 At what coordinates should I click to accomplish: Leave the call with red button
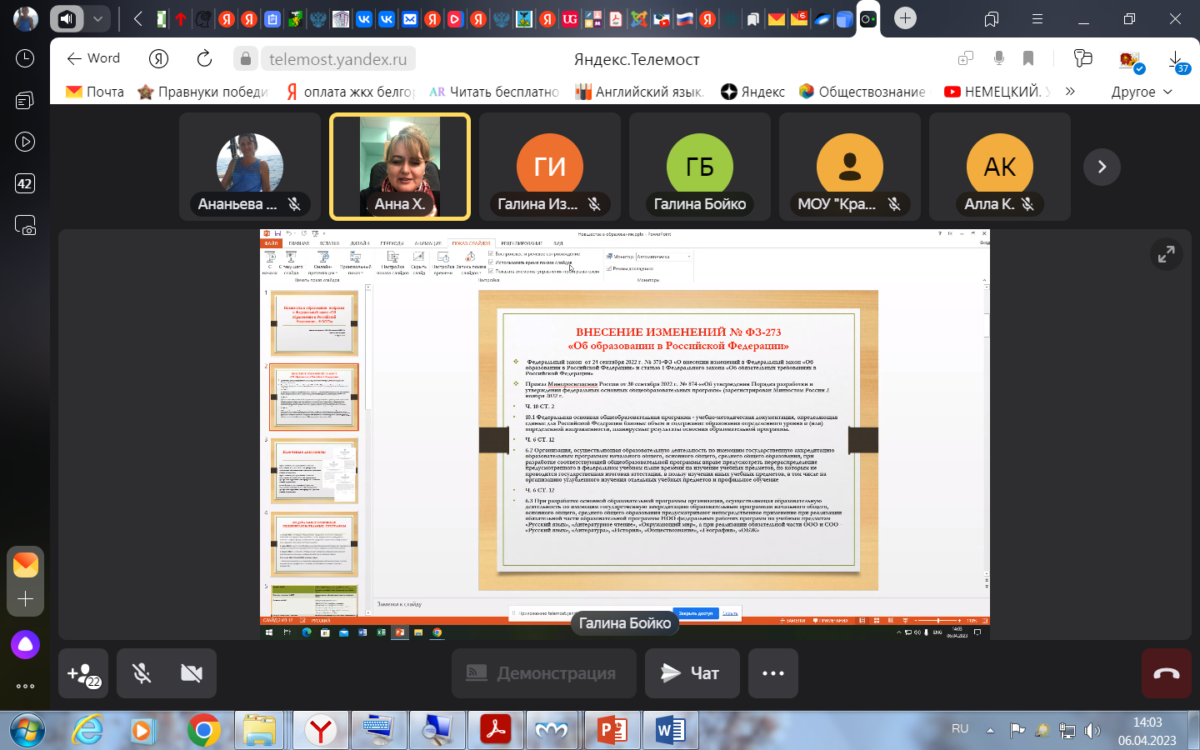[1166, 673]
